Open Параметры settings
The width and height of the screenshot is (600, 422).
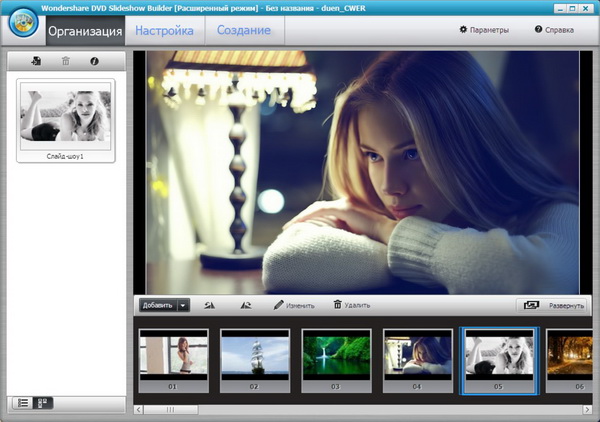click(484, 30)
